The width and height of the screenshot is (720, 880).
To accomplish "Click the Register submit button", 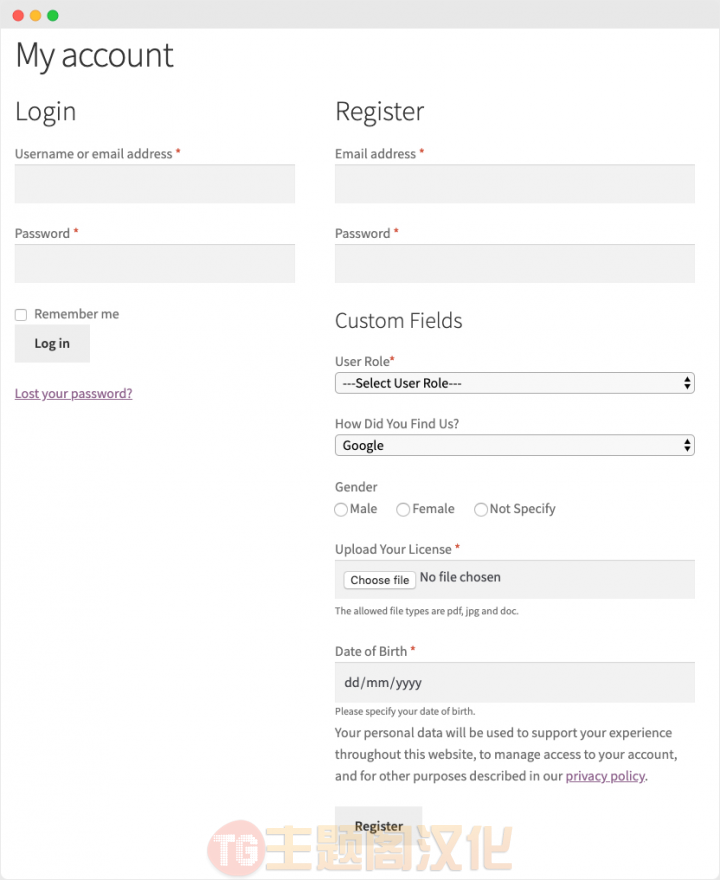I will point(379,826).
